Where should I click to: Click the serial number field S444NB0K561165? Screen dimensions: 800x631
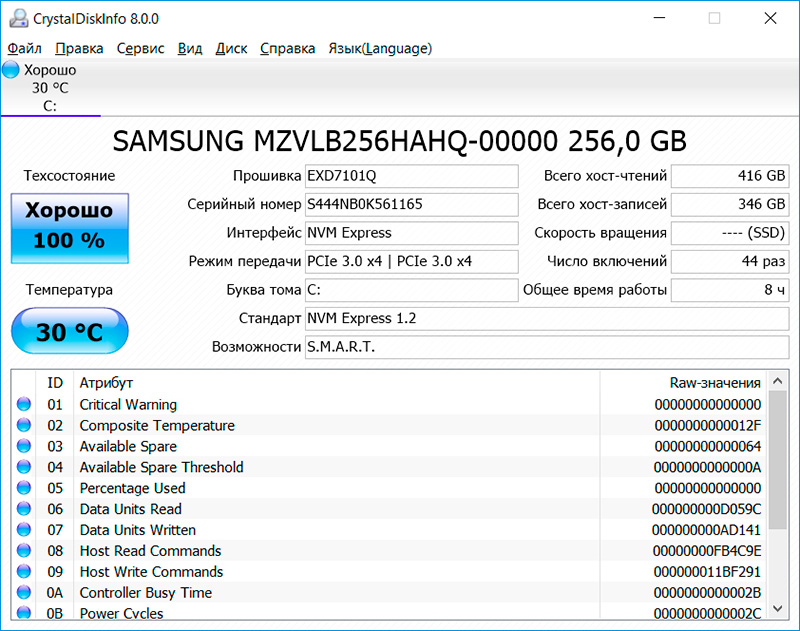click(411, 205)
